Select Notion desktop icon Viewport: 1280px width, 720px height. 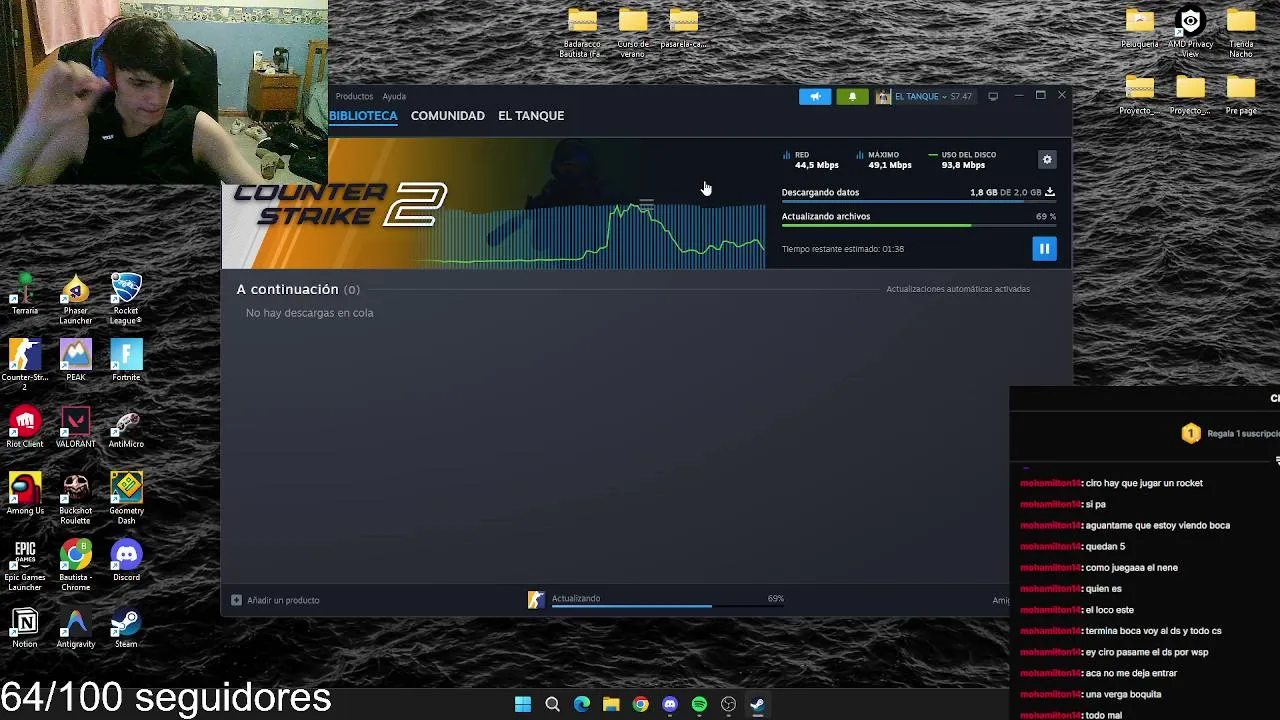pos(25,627)
